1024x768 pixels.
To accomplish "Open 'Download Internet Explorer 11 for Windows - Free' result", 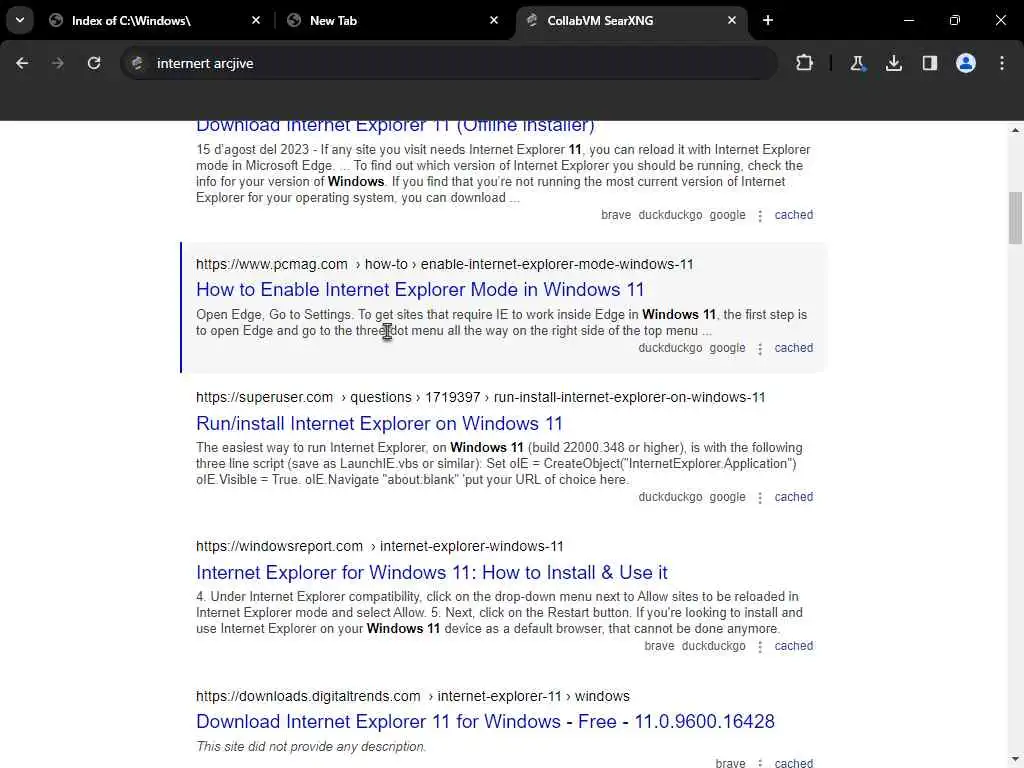I will (x=485, y=721).
